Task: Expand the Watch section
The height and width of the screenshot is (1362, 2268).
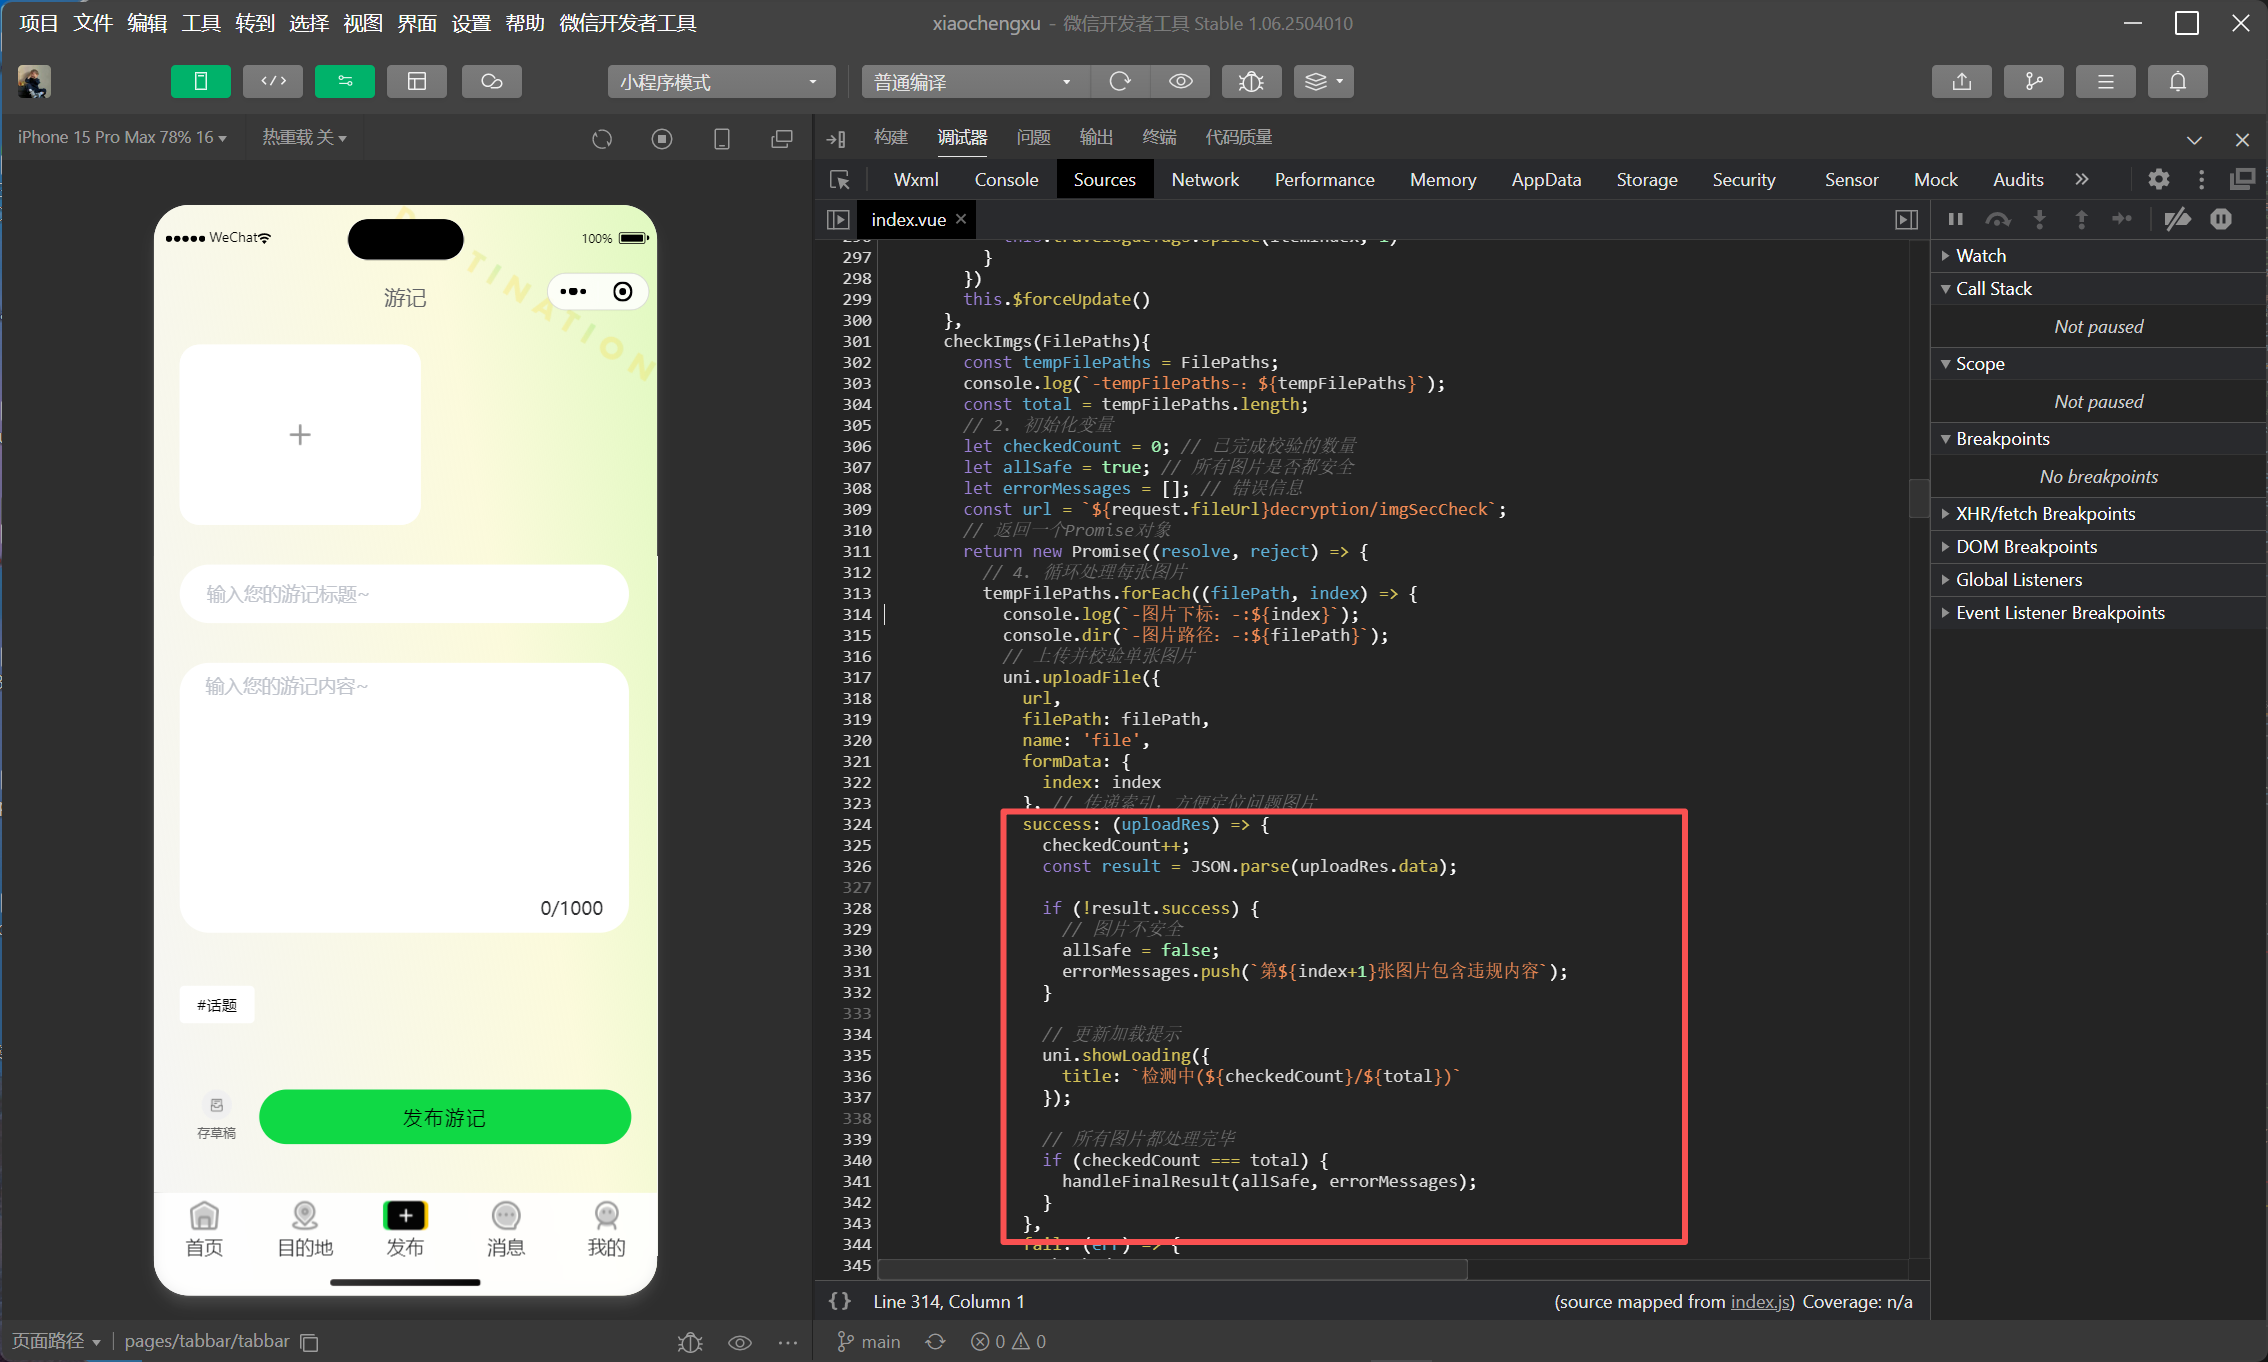Action: (1980, 256)
